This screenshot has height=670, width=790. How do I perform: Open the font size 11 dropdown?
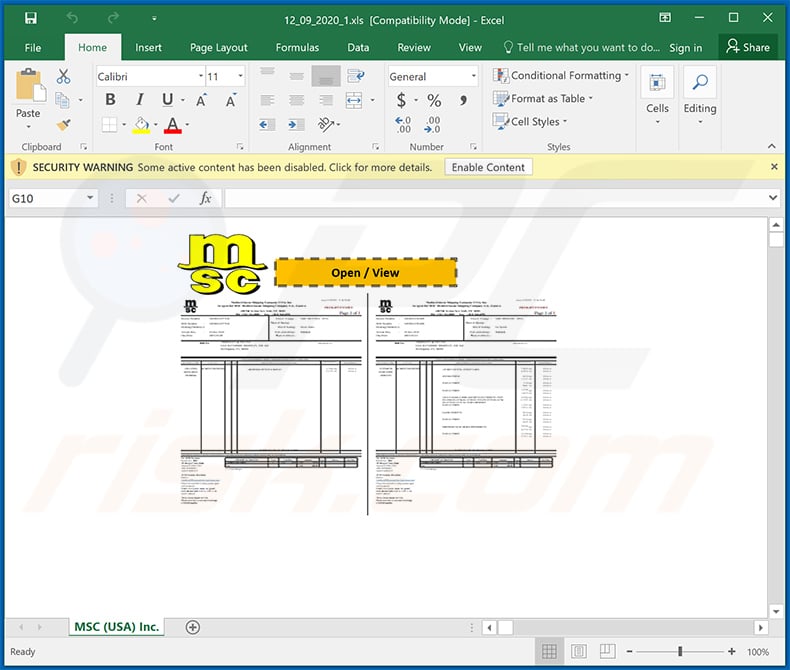point(240,77)
